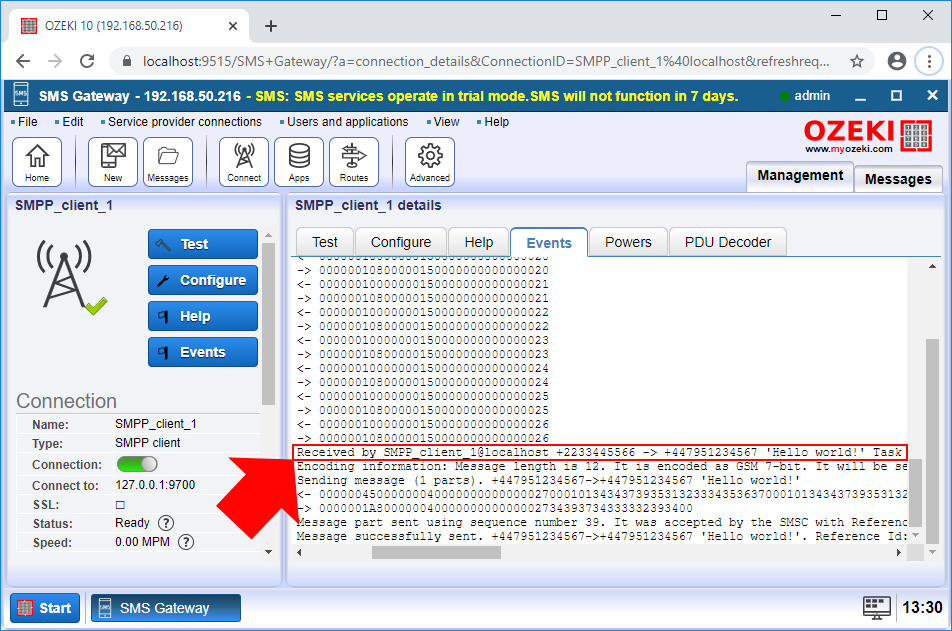The width and height of the screenshot is (952, 631).
Task: Open the Messages folder toolbar icon
Action: pos(168,162)
